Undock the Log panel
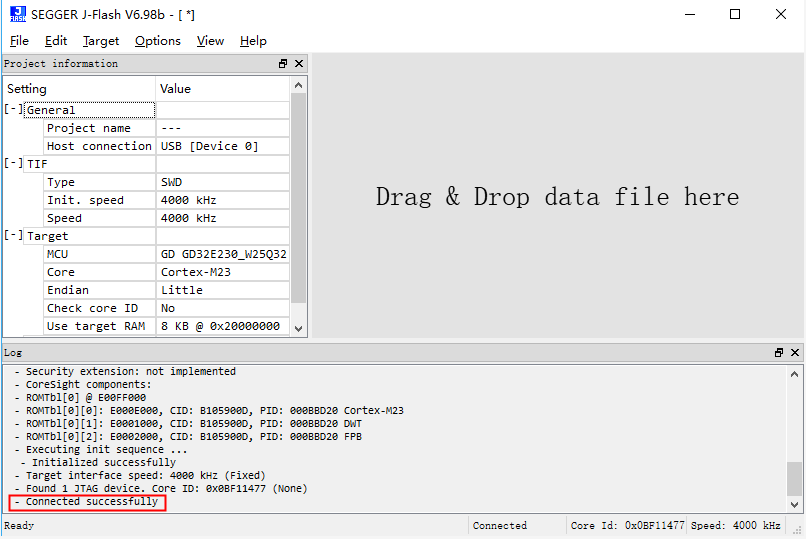Viewport: 806px width, 539px height. point(779,352)
